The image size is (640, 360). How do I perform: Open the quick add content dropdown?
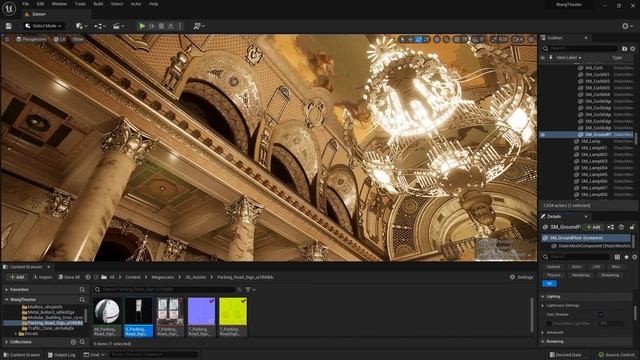[x=81, y=26]
